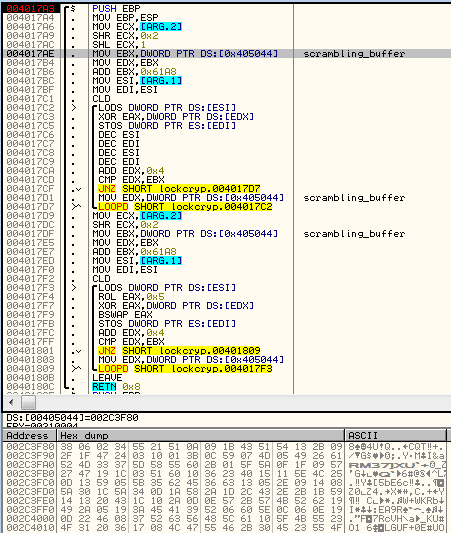Click the jump-target marker at 00401809
This screenshot has height=533, width=451.
[x=76, y=369]
